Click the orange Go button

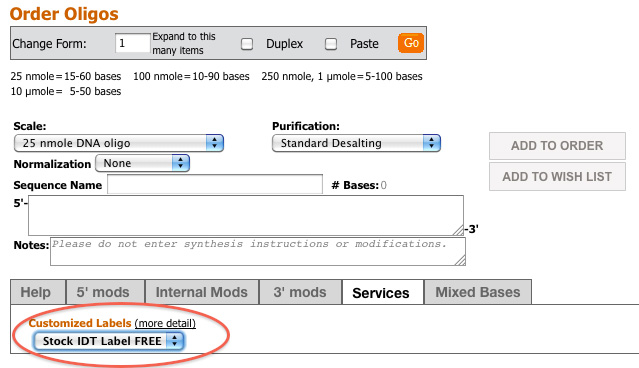[x=411, y=43]
